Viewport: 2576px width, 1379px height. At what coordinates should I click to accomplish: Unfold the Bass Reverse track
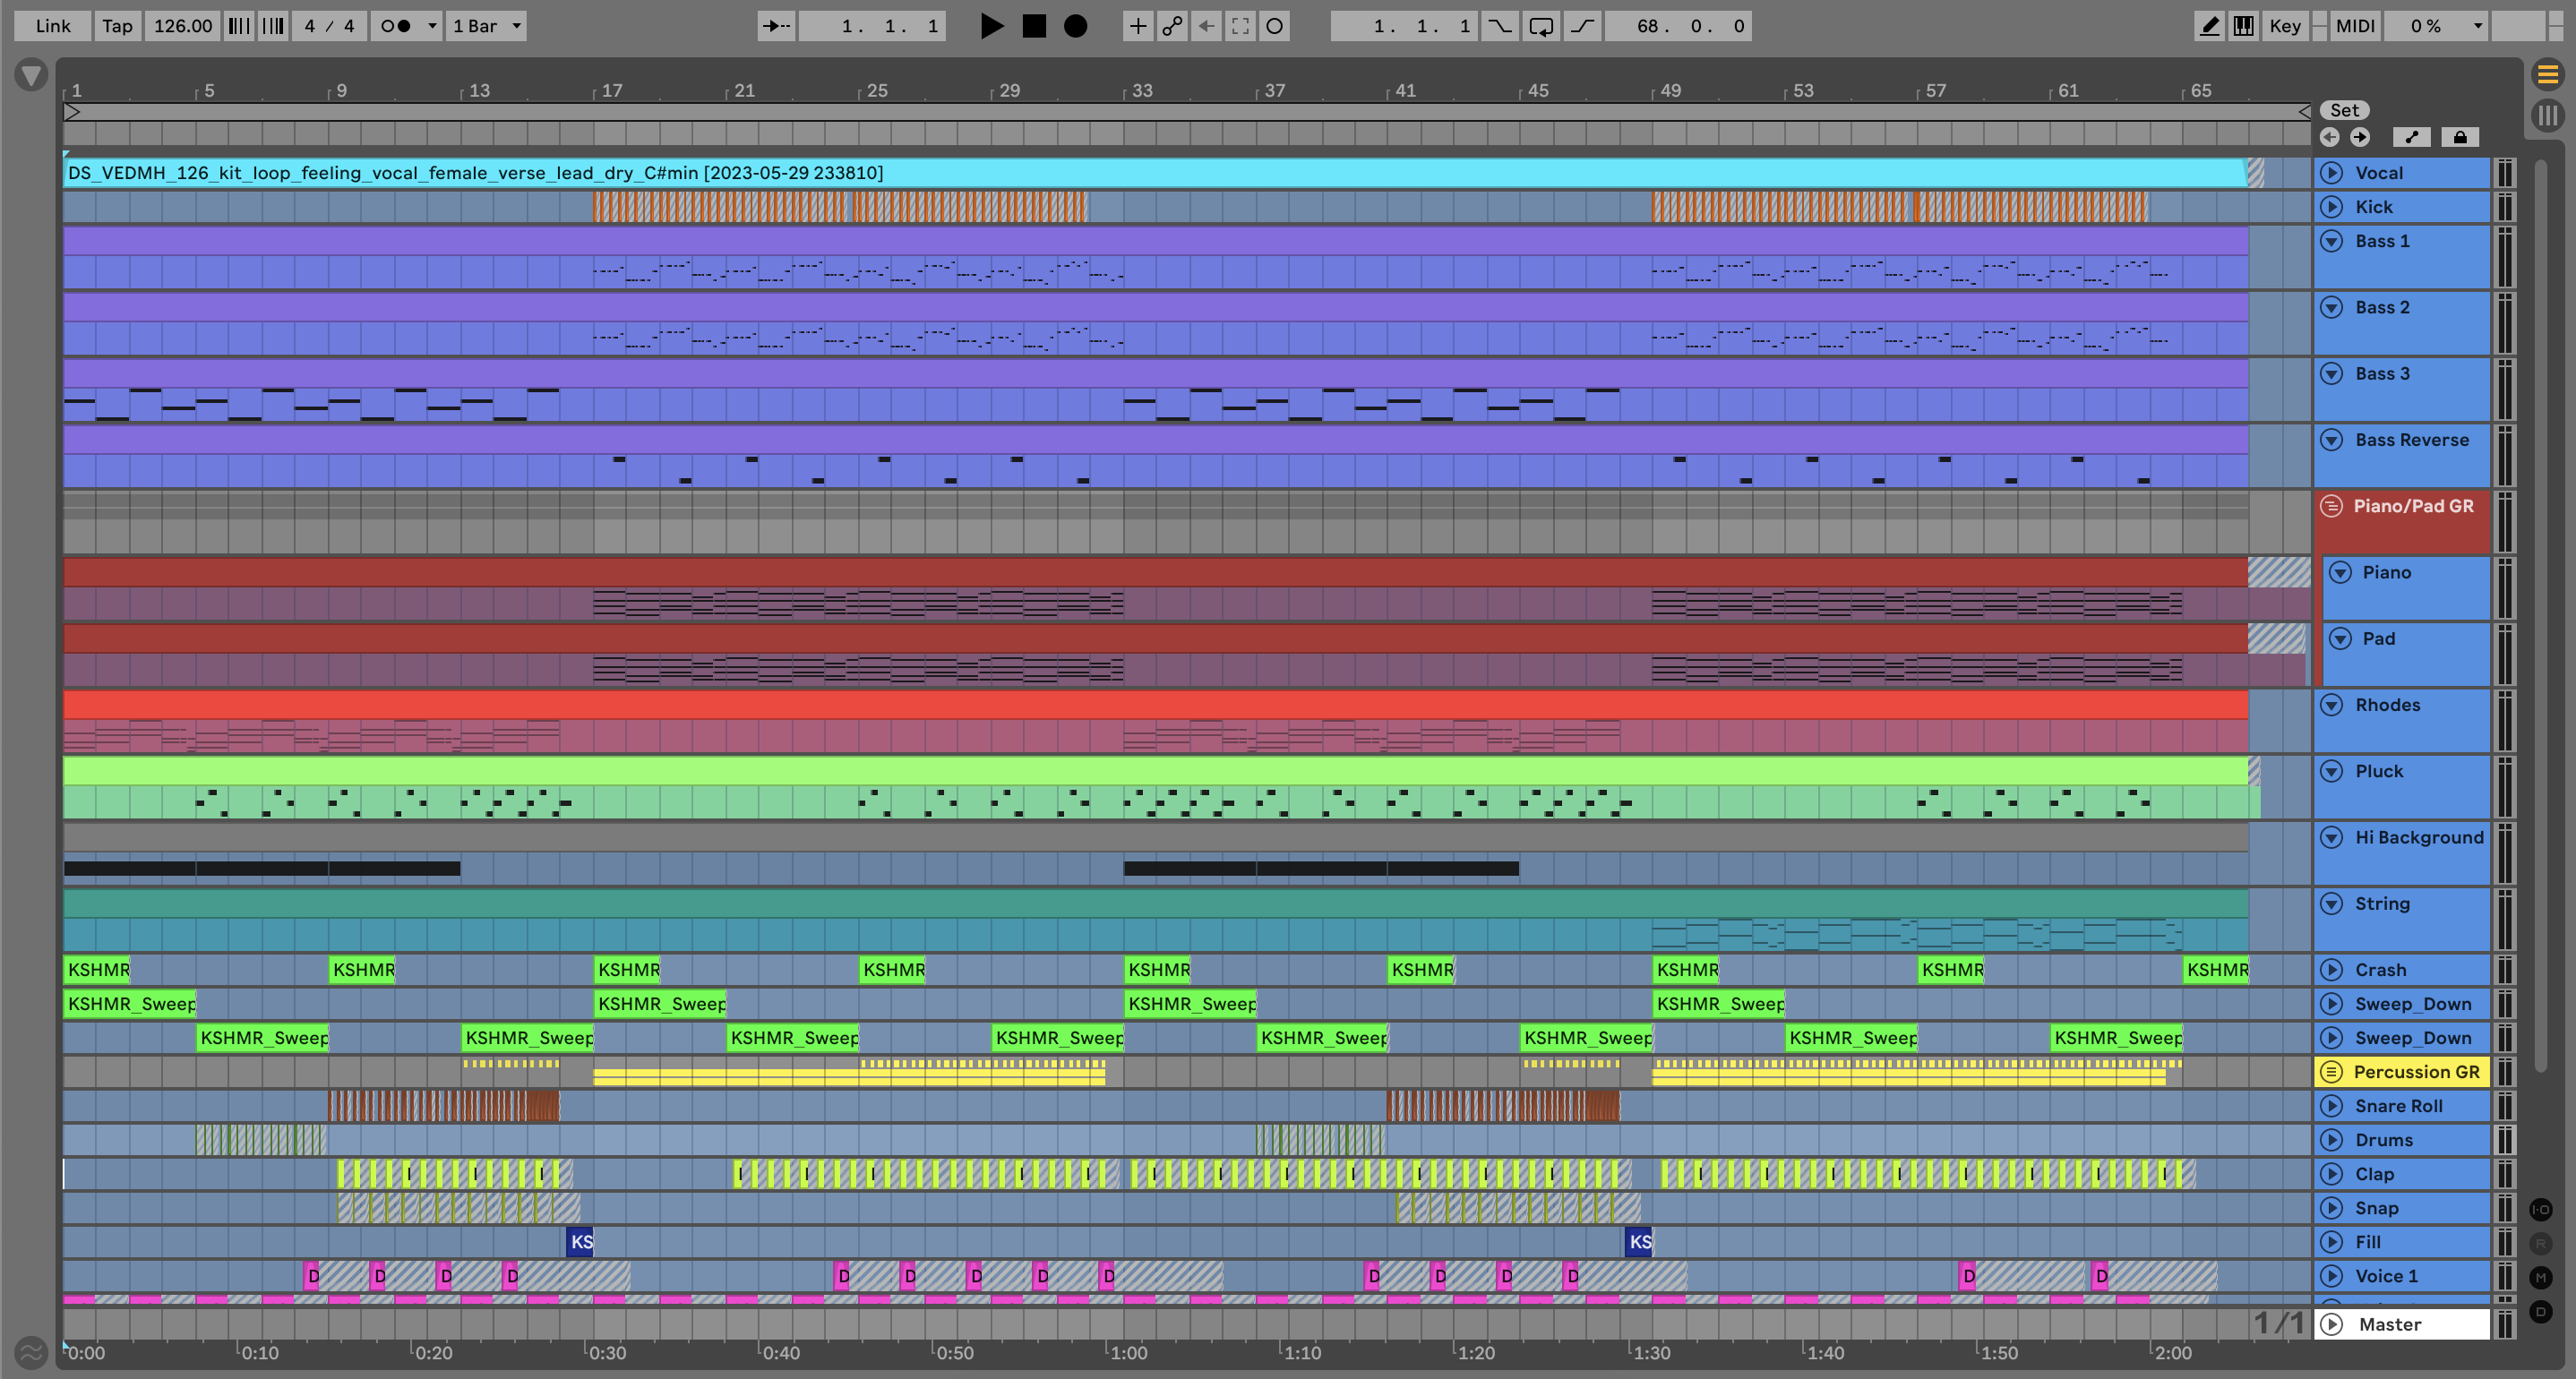(x=2331, y=440)
